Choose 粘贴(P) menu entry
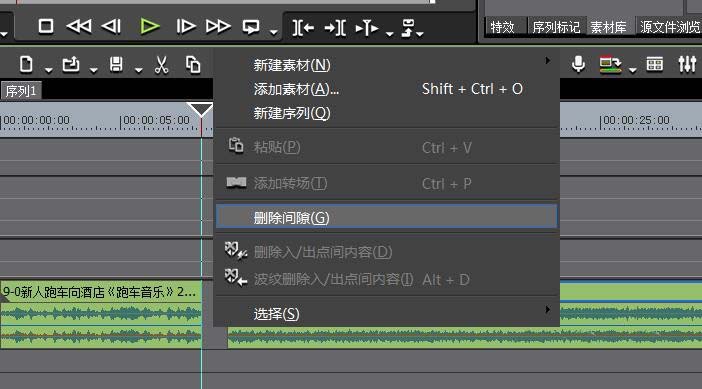702x389 pixels. (387, 147)
